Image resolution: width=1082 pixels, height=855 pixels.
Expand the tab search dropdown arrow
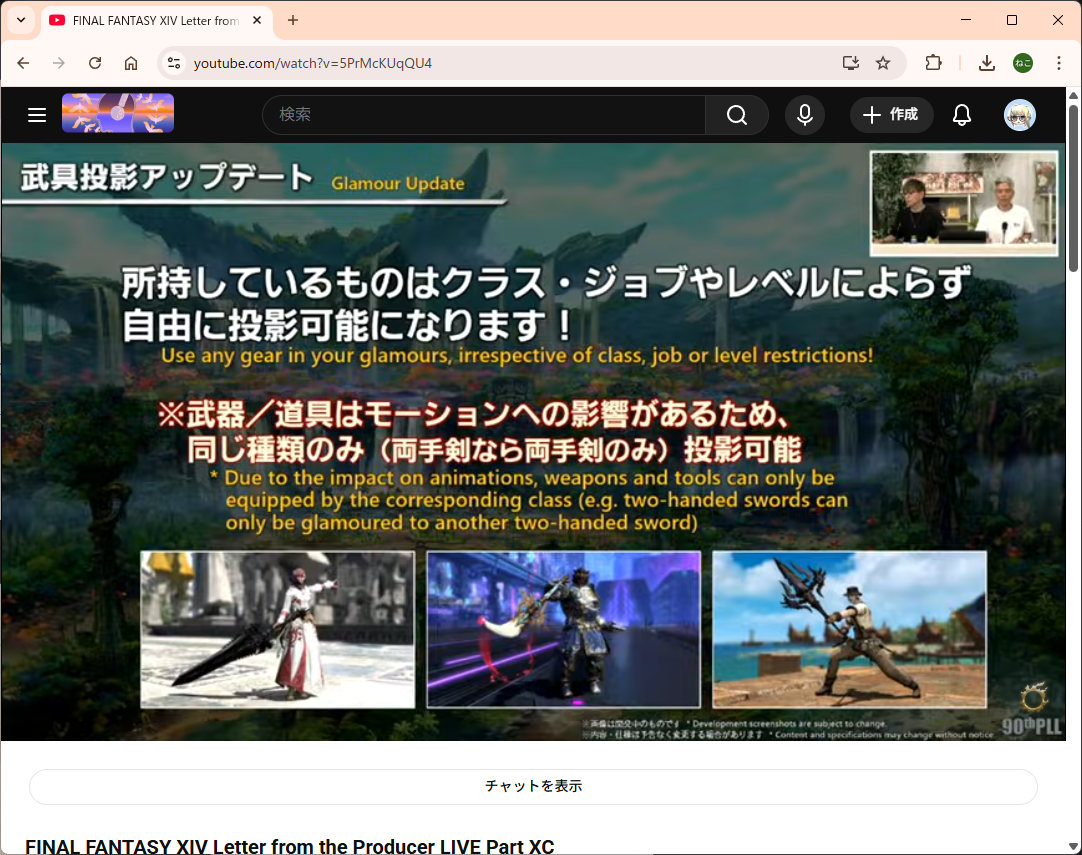[20, 20]
